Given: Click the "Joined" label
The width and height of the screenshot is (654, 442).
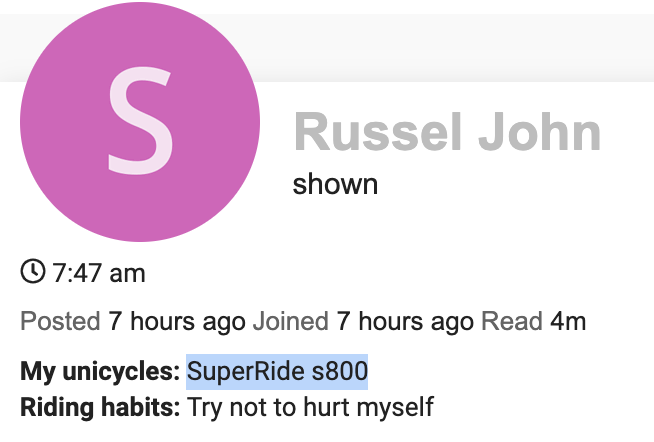Looking at the screenshot, I should click(x=290, y=322).
